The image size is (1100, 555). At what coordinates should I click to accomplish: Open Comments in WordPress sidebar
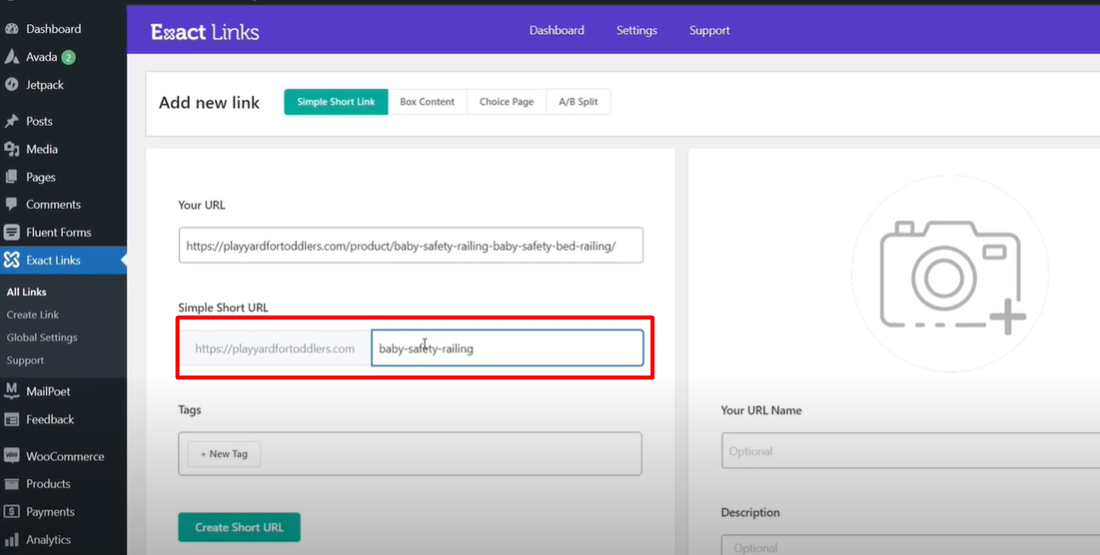pyautogui.click(x=53, y=204)
